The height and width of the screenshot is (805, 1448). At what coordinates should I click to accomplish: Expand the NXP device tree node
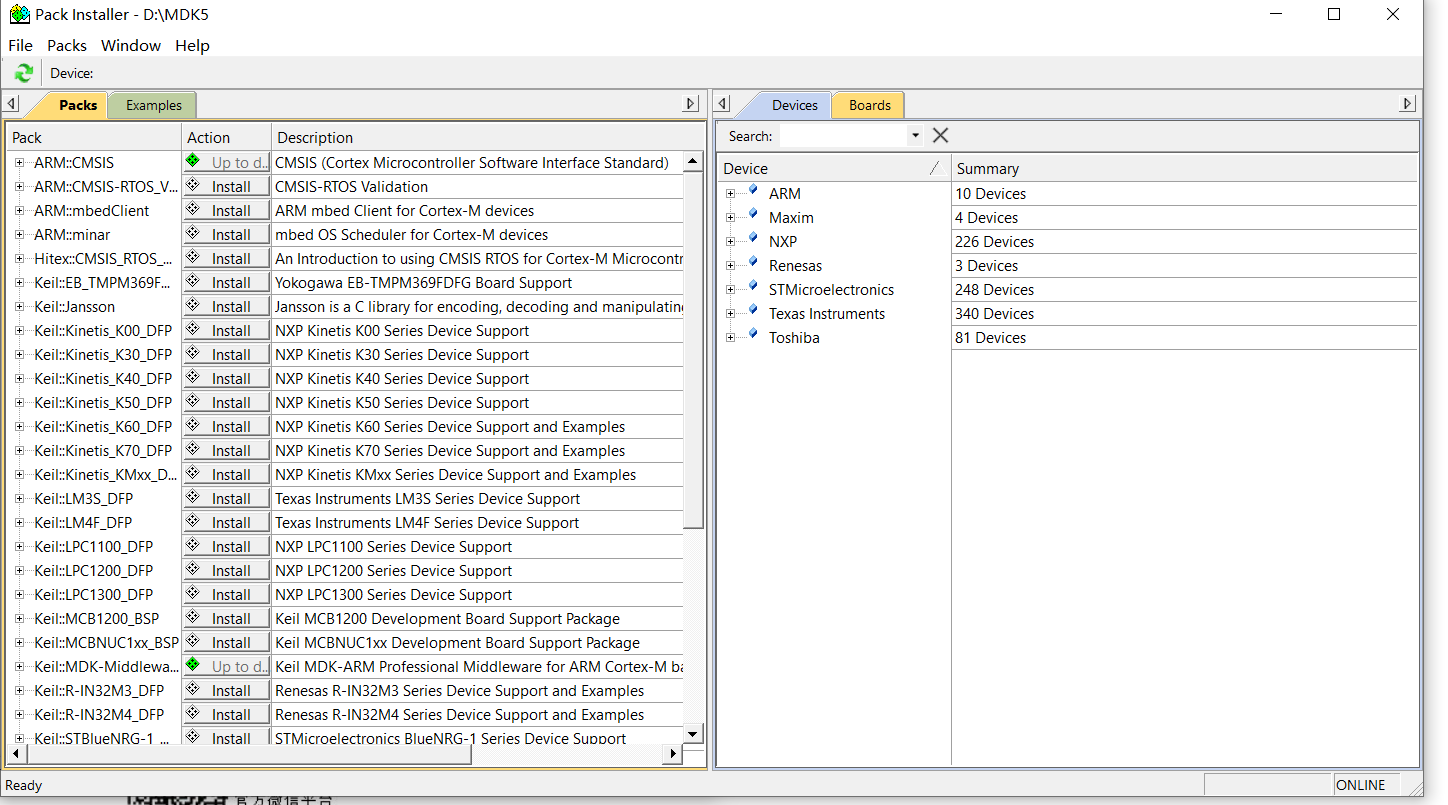coord(730,241)
